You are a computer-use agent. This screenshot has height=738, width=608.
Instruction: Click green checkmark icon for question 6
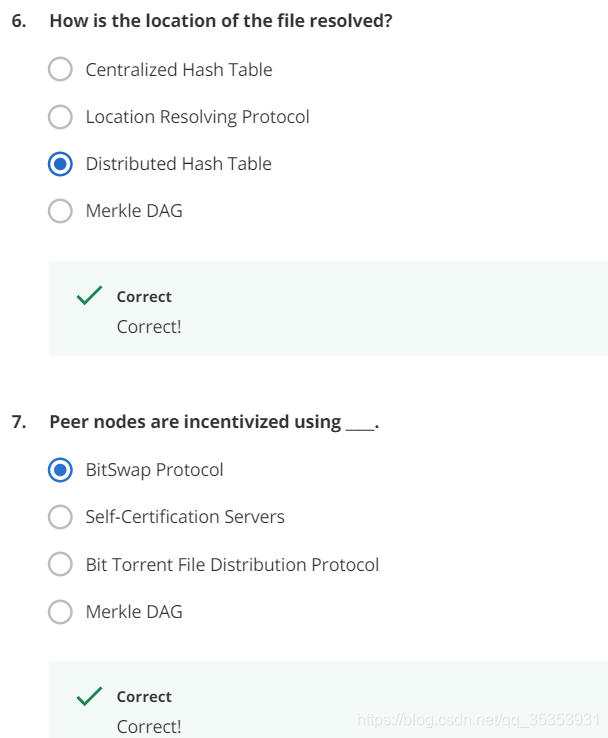[89, 296]
